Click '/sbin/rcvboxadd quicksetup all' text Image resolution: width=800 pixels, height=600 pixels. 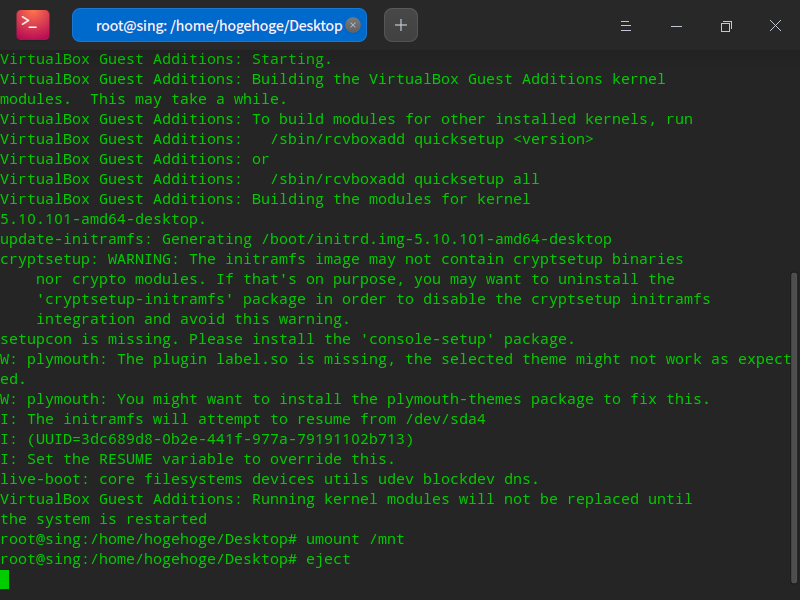tap(405, 179)
